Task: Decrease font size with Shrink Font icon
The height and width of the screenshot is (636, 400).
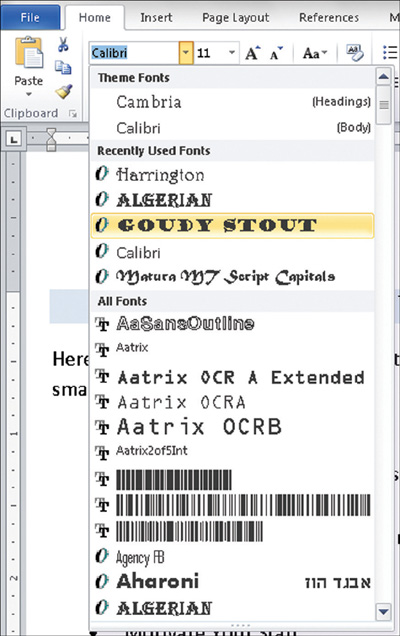Action: 276,53
